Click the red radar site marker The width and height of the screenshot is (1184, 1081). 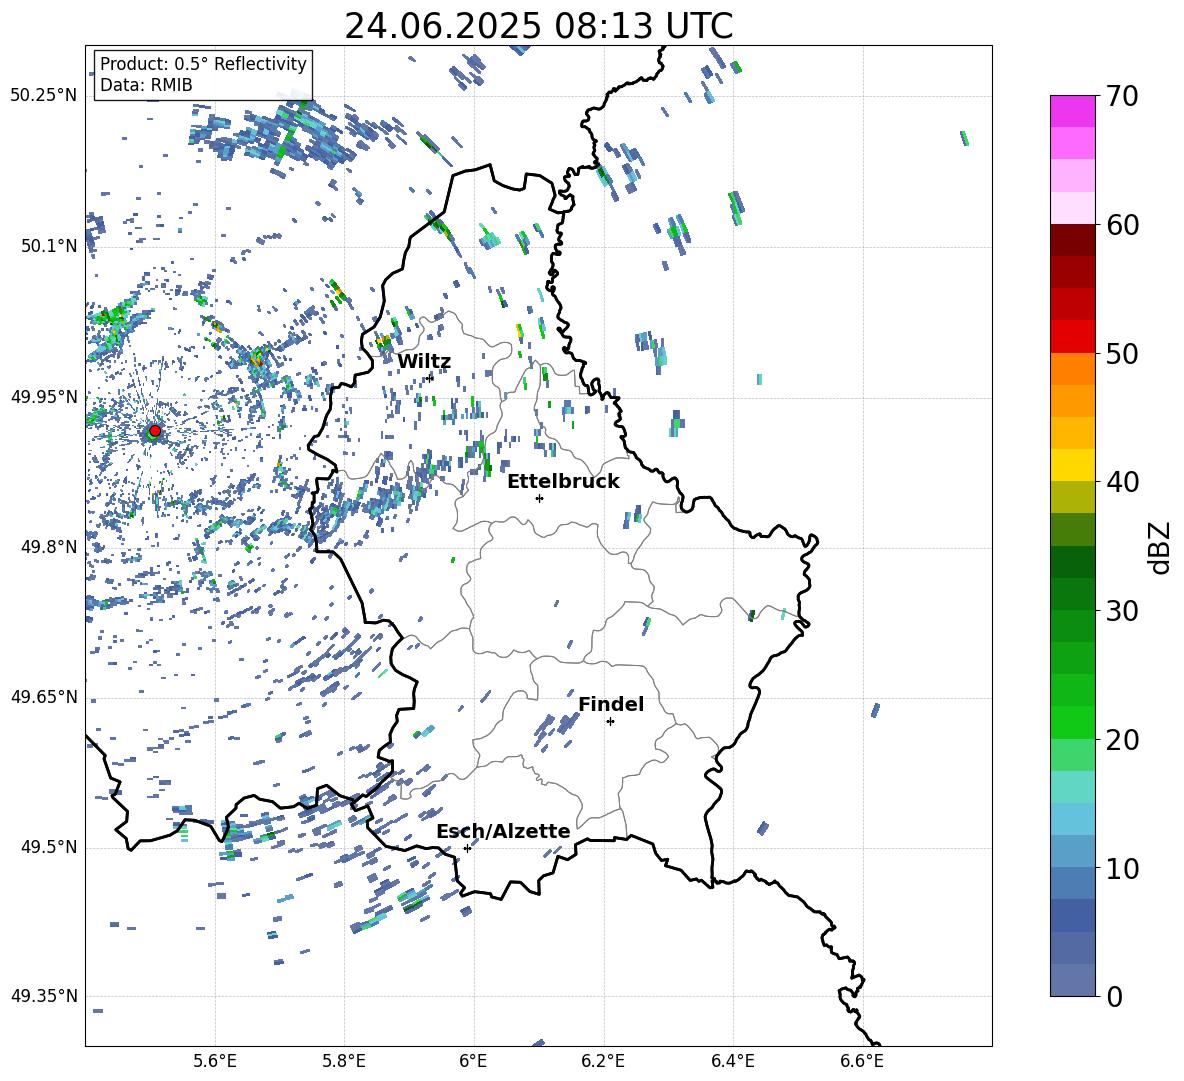pyautogui.click(x=155, y=430)
